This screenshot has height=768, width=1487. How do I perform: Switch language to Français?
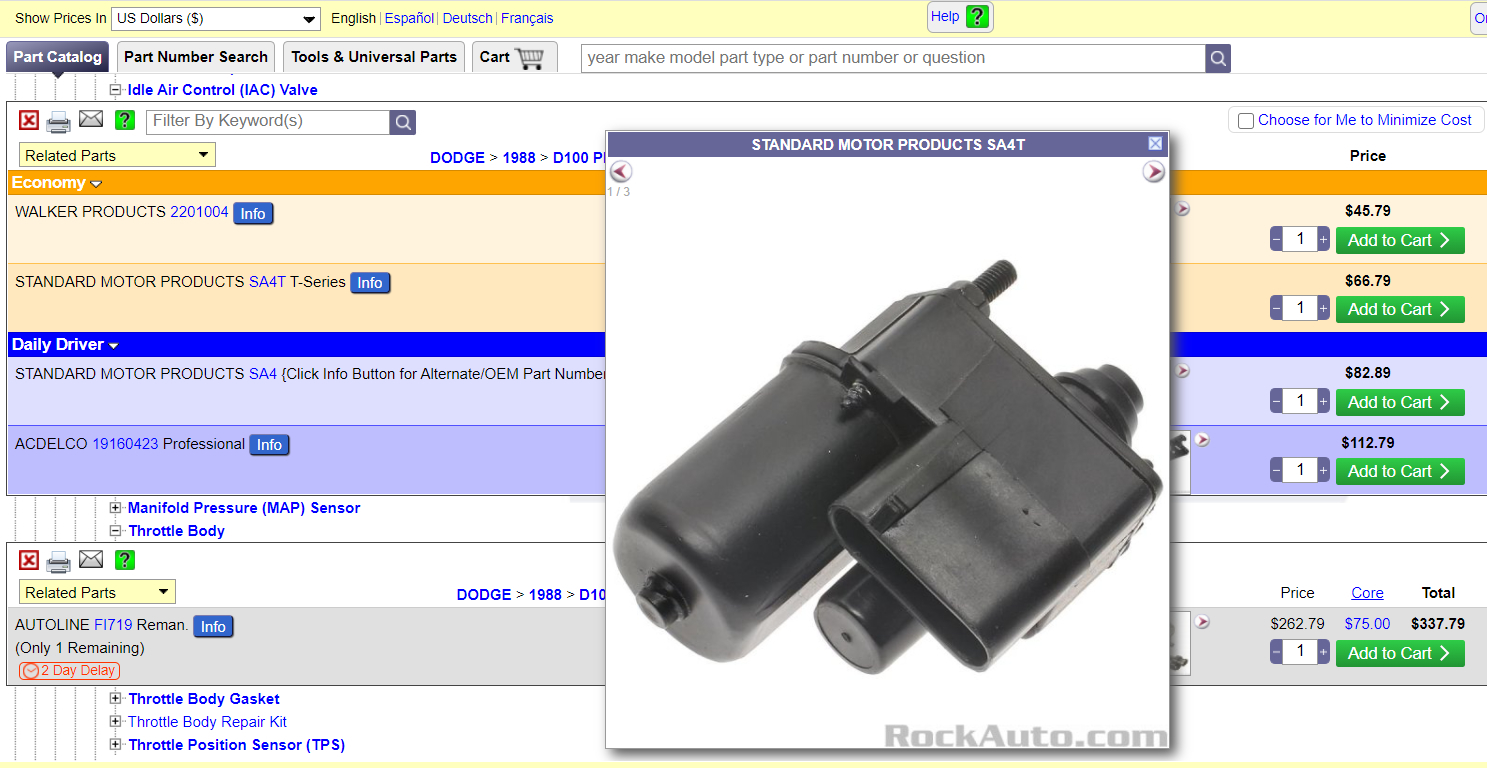click(x=527, y=18)
